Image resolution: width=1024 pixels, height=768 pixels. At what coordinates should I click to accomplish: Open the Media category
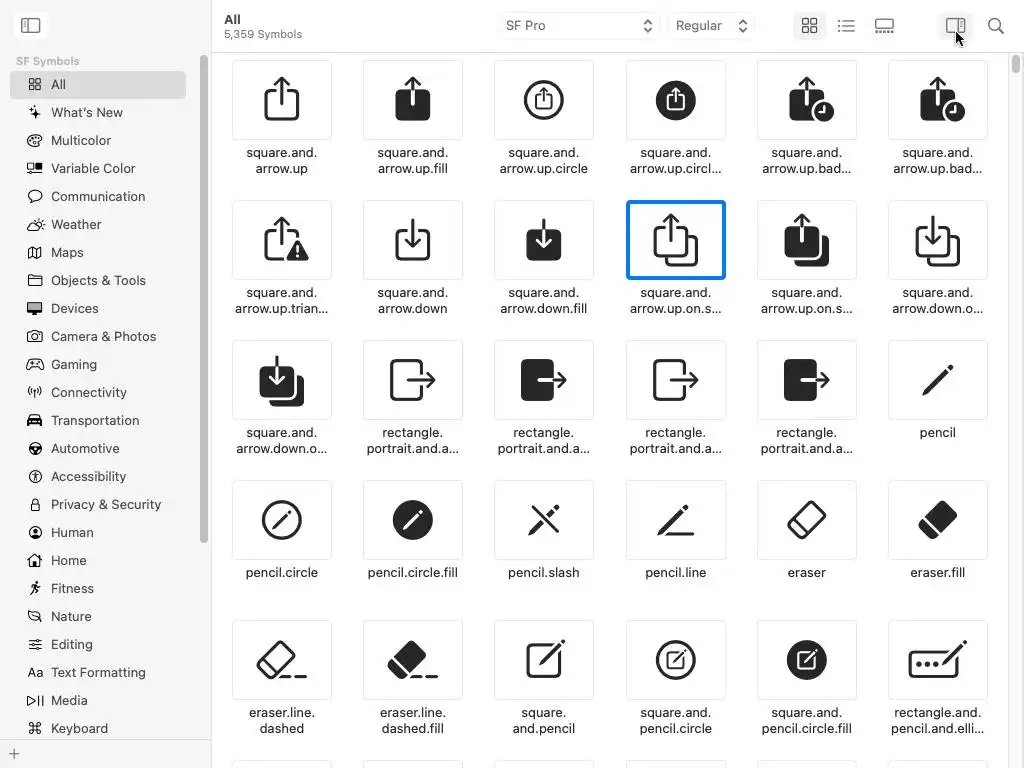pyautogui.click(x=98, y=701)
